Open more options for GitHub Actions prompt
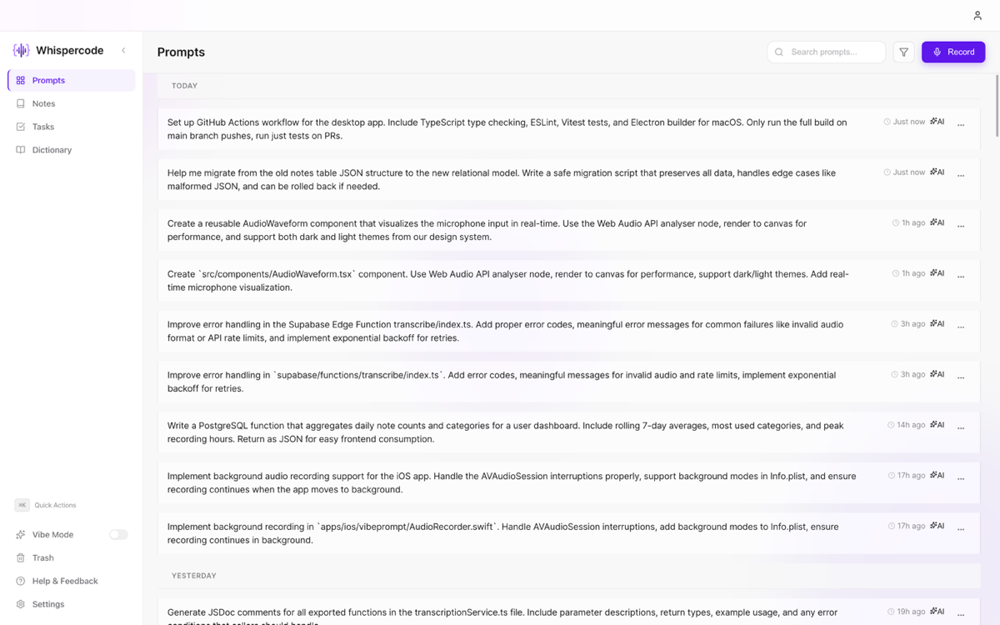1000x625 pixels. (961, 125)
